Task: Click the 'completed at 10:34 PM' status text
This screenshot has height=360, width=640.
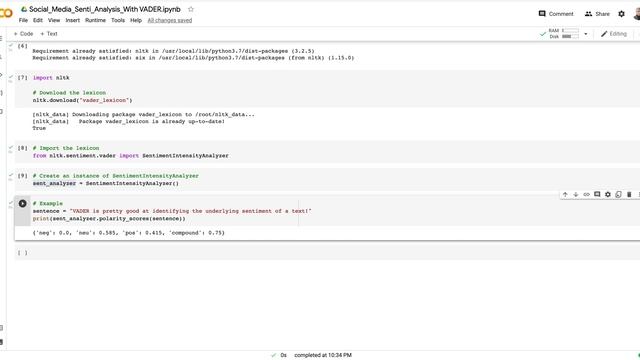Action: (323, 355)
